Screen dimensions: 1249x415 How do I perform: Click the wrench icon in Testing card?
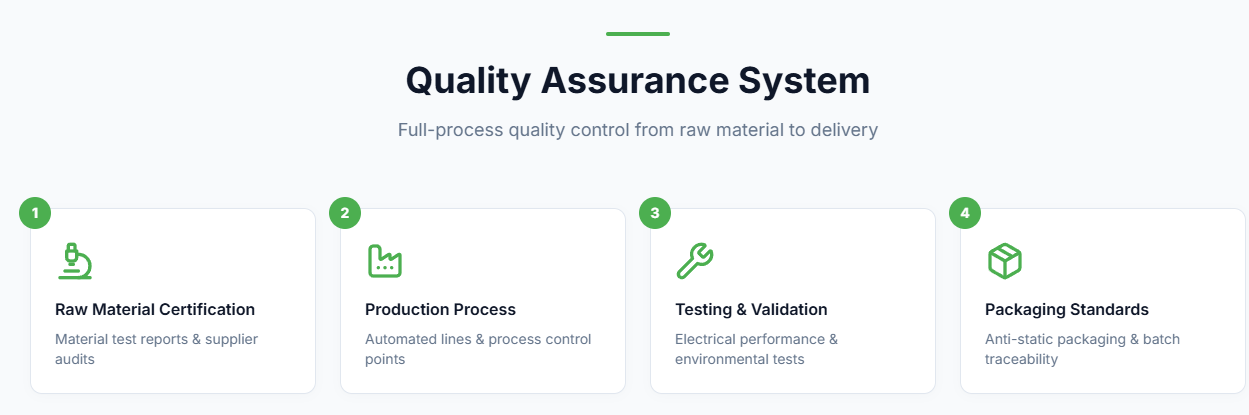pos(695,261)
